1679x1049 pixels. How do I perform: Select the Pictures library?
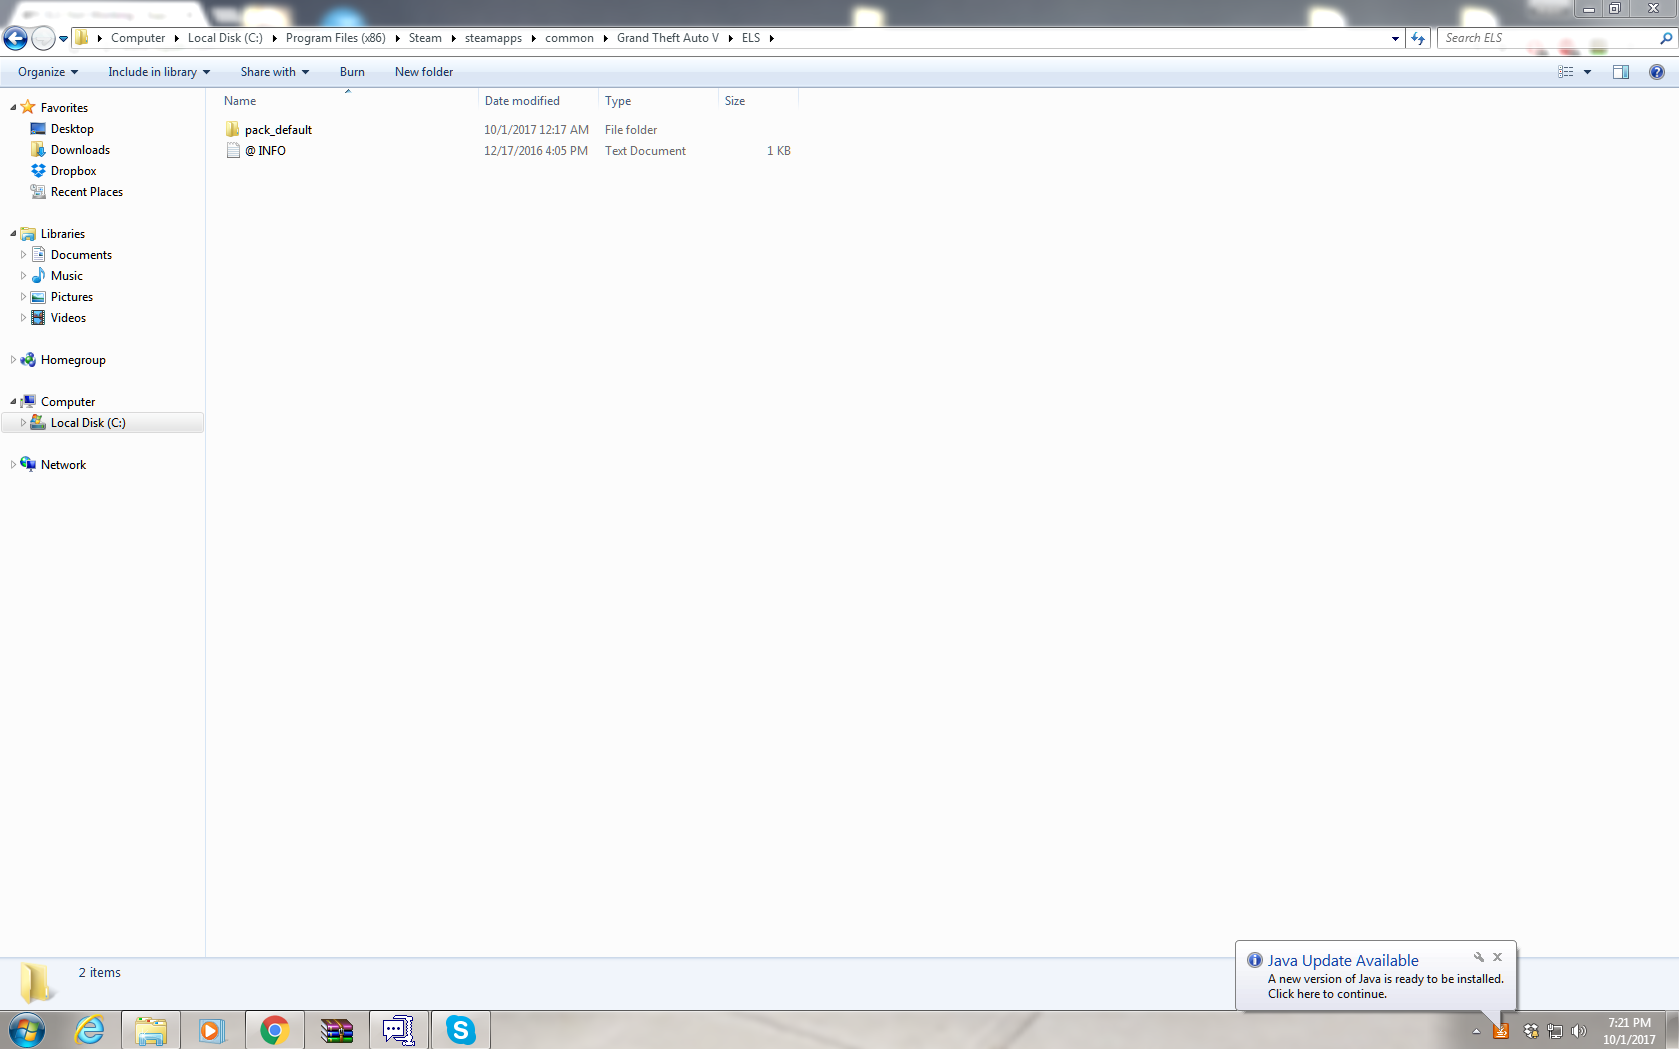[x=71, y=297]
